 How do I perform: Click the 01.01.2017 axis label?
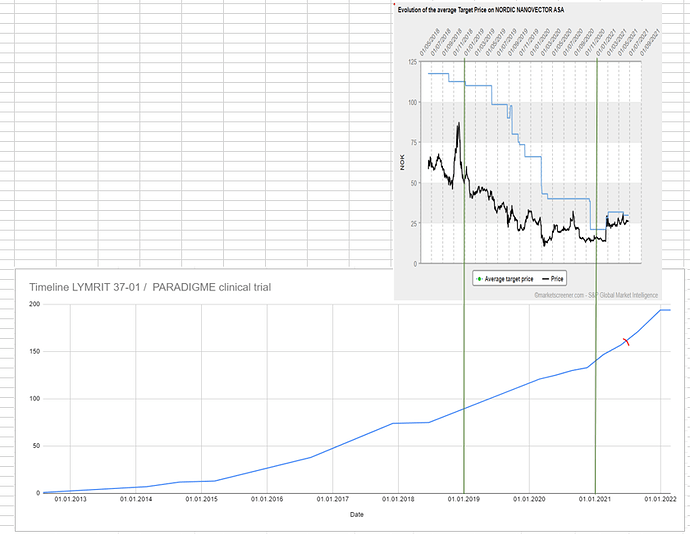click(333, 499)
